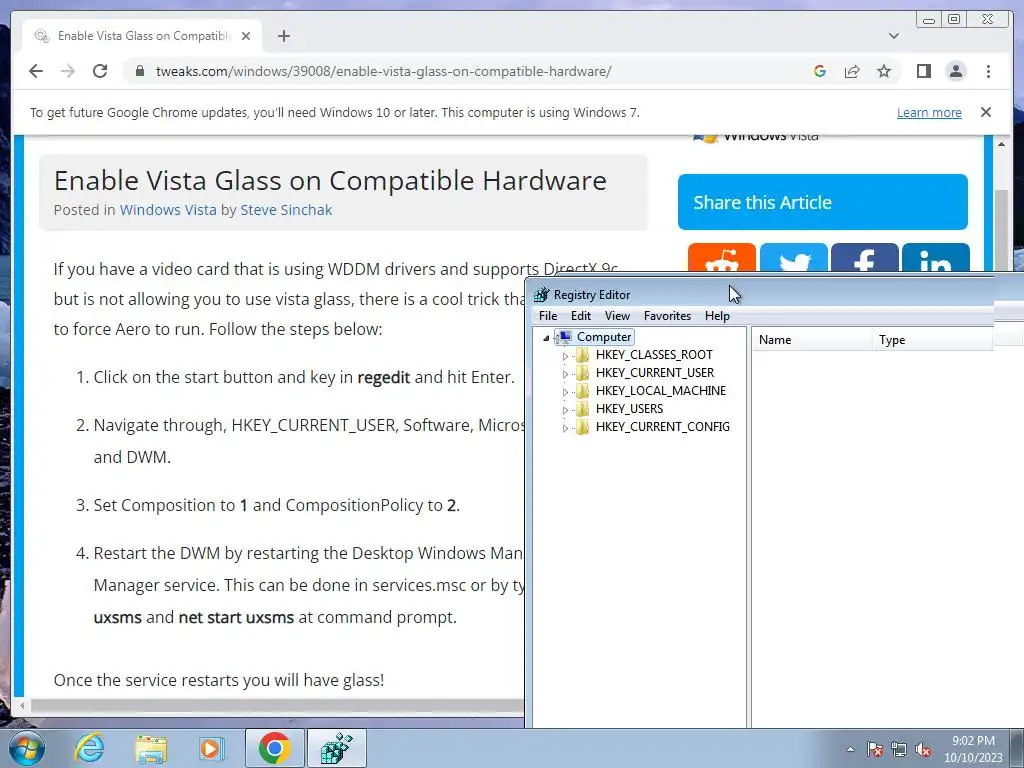Toggle Chrome side panel
The width and height of the screenshot is (1024, 768).
click(x=923, y=71)
